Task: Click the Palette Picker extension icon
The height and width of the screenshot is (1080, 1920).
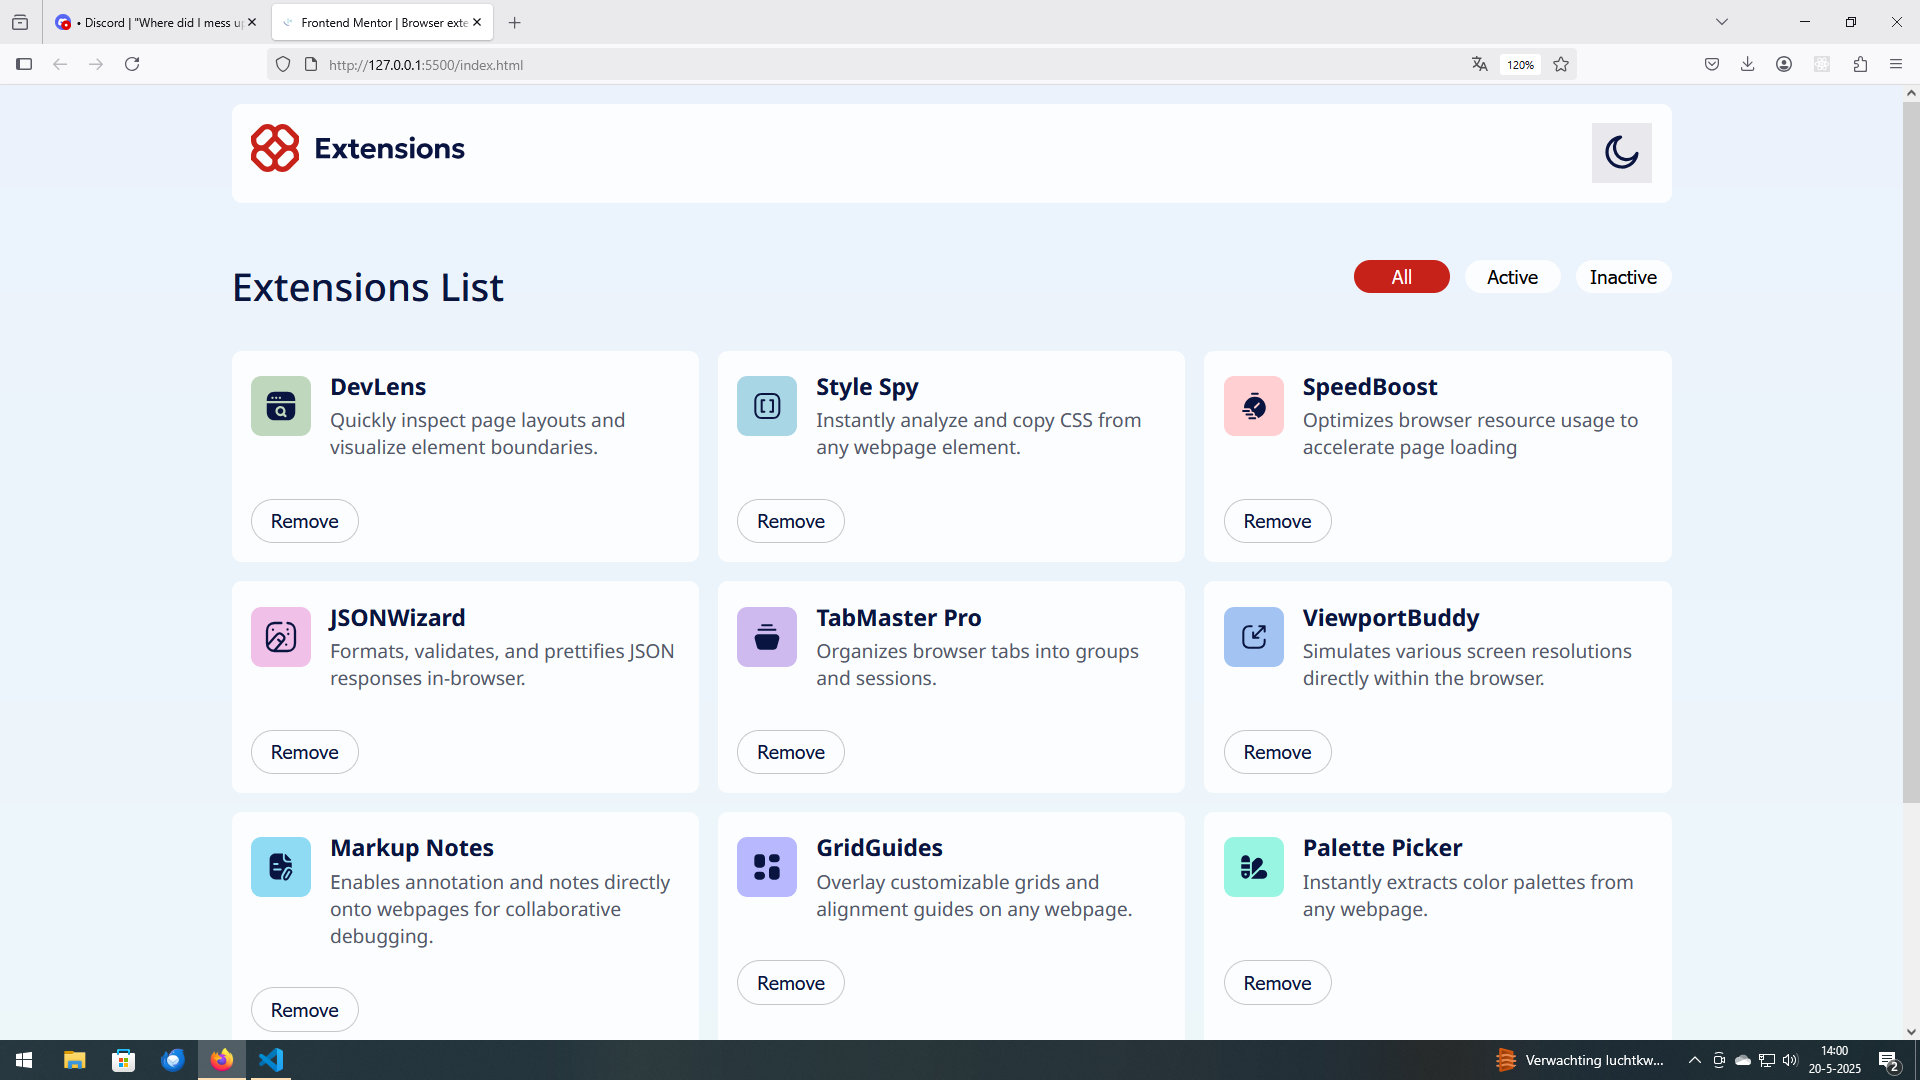Action: tap(1253, 867)
